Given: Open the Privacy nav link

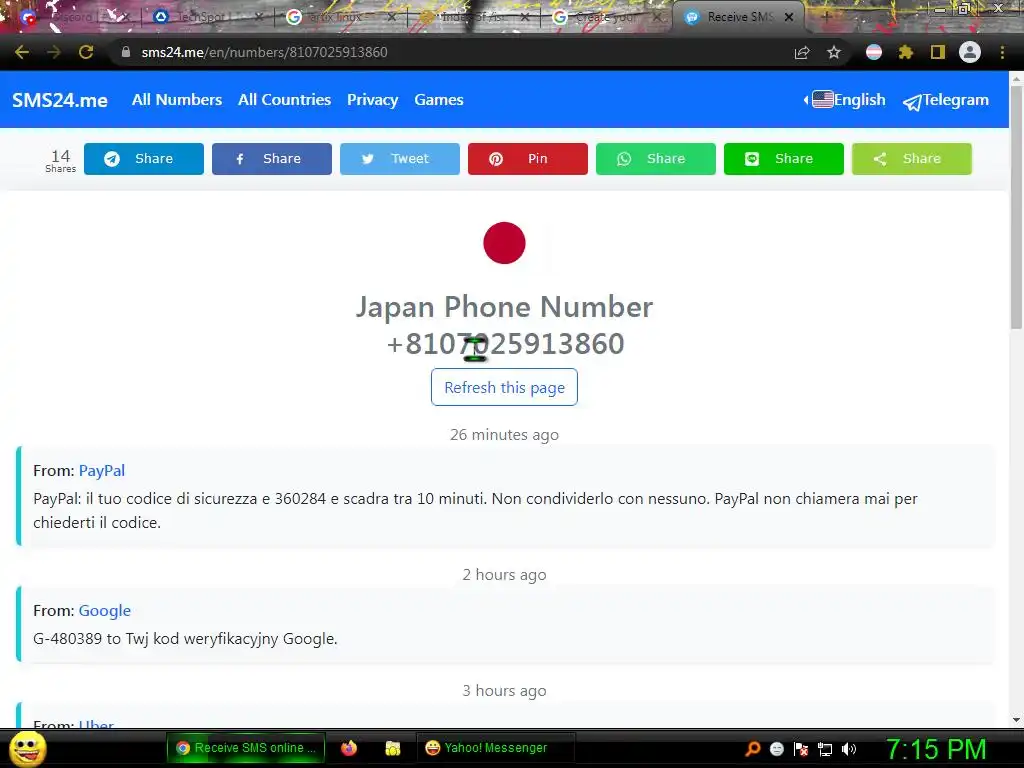Looking at the screenshot, I should [372, 100].
